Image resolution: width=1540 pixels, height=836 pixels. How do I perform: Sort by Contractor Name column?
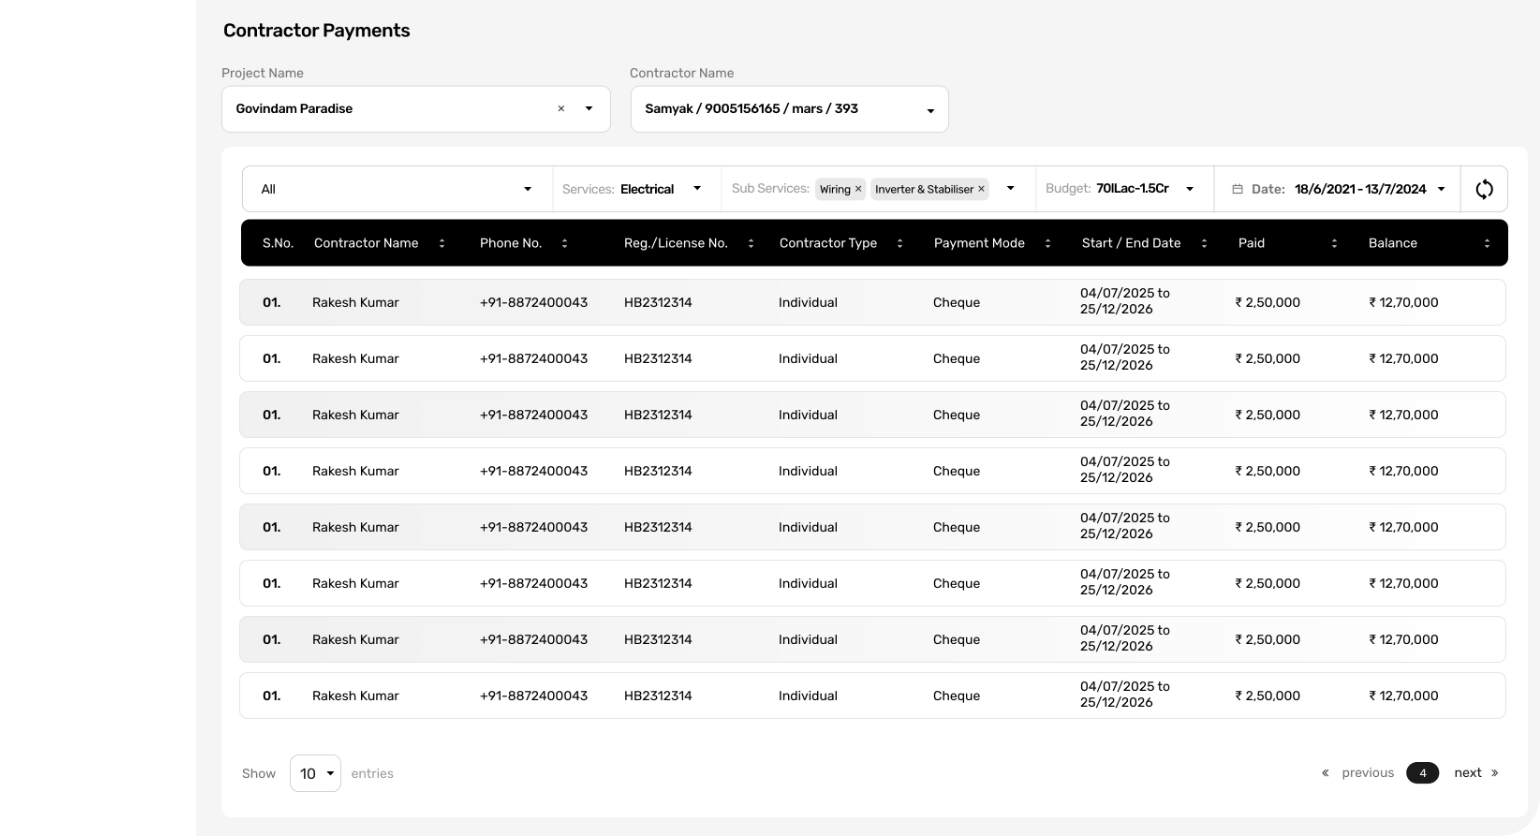442,243
